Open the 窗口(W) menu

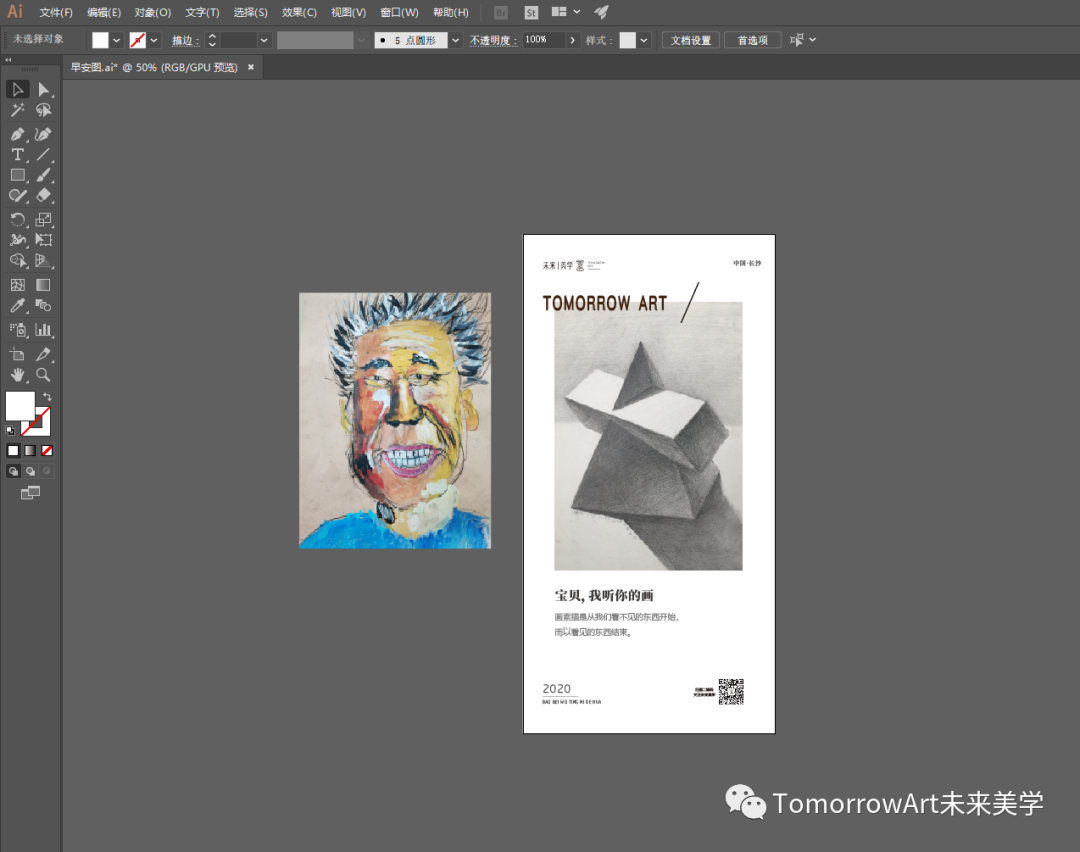[399, 12]
